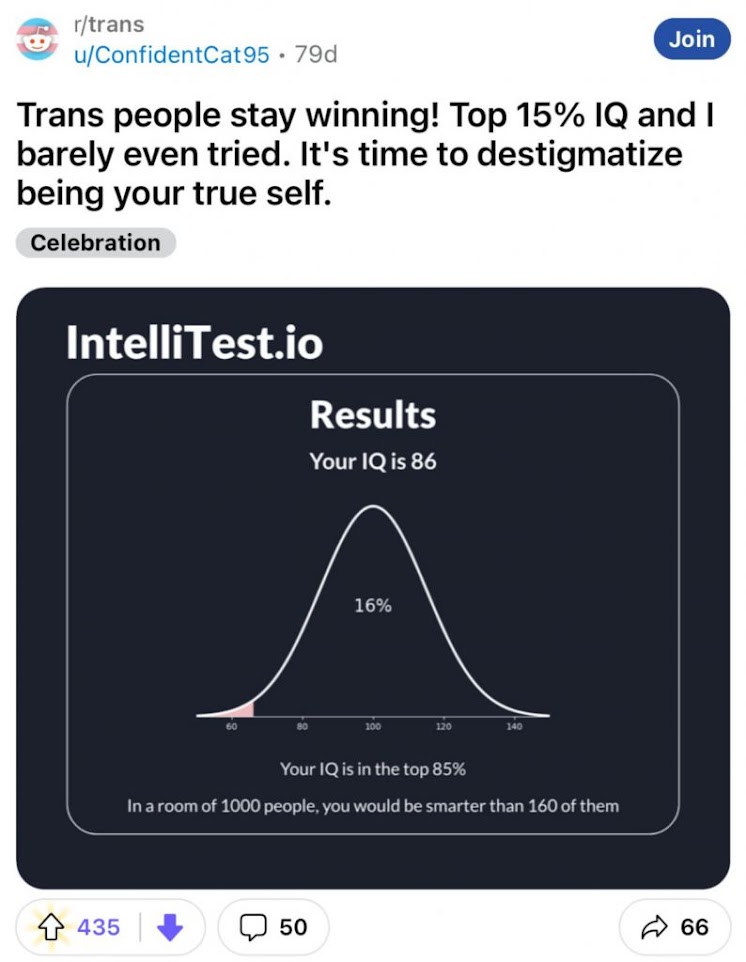The width and height of the screenshot is (746, 962).
Task: Open the post title text
Action: tap(365, 154)
